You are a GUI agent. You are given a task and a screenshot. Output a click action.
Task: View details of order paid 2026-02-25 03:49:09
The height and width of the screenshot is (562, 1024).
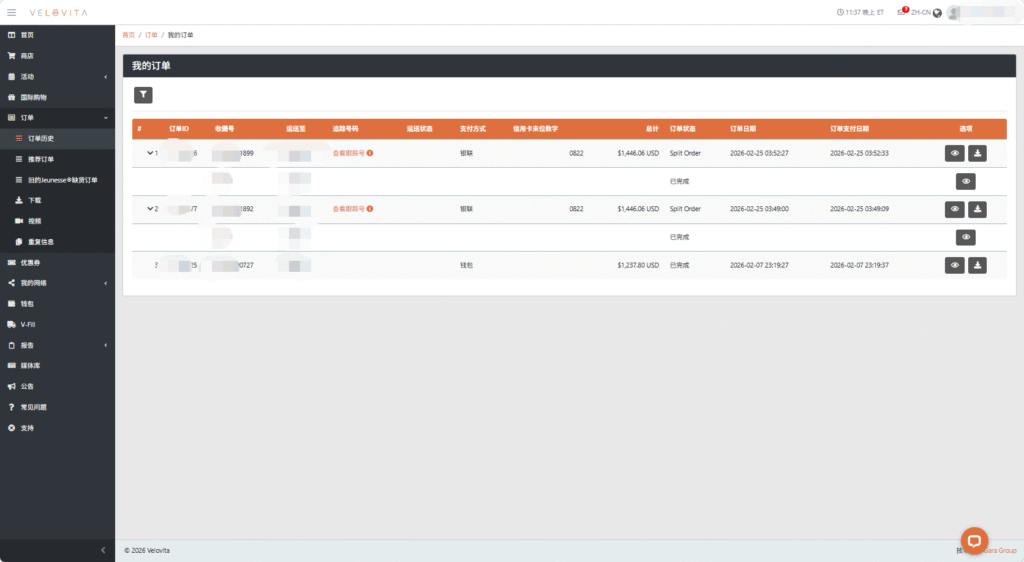tap(955, 209)
